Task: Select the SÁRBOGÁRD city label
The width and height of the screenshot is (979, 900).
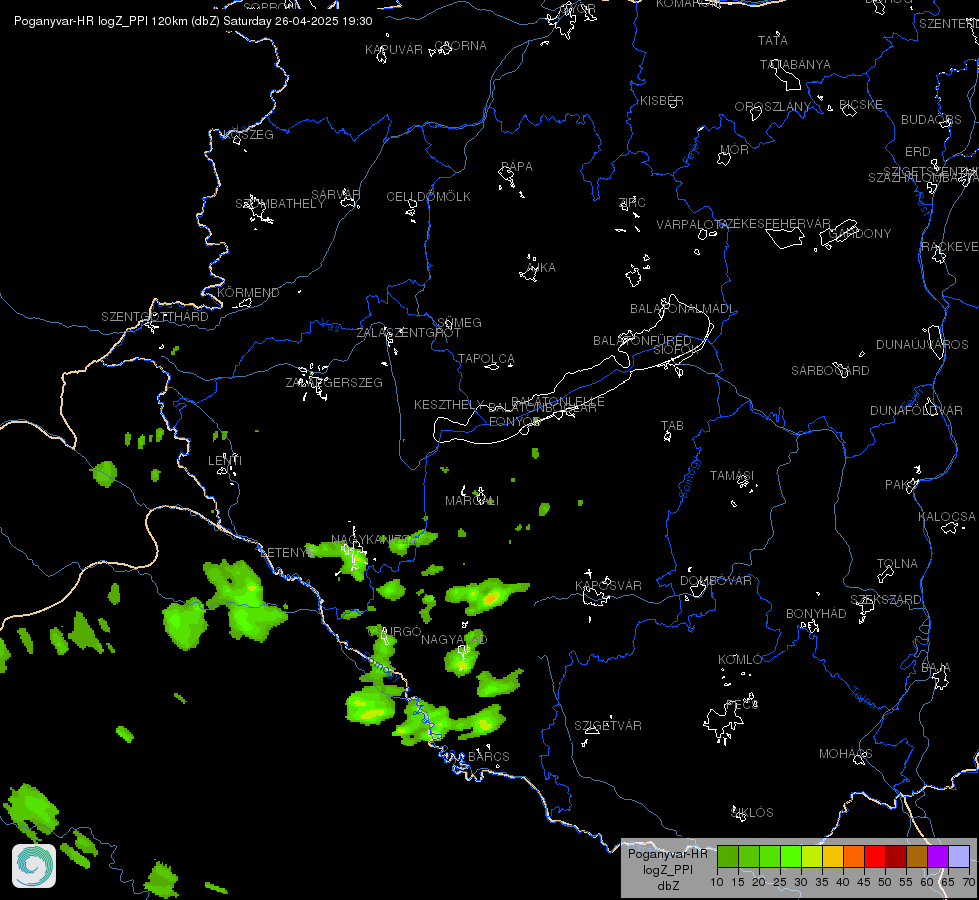Action: (x=830, y=370)
